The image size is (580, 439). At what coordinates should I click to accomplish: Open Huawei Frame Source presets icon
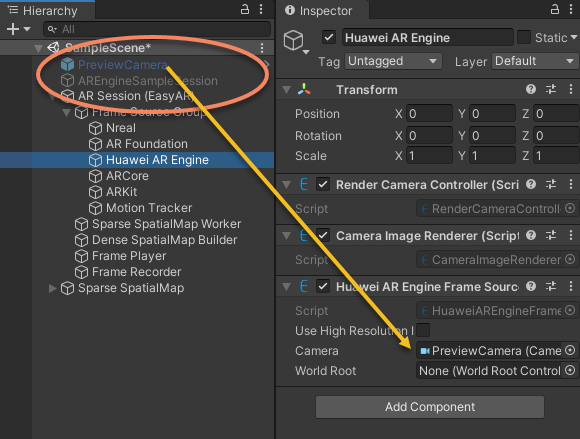pyautogui.click(x=551, y=286)
